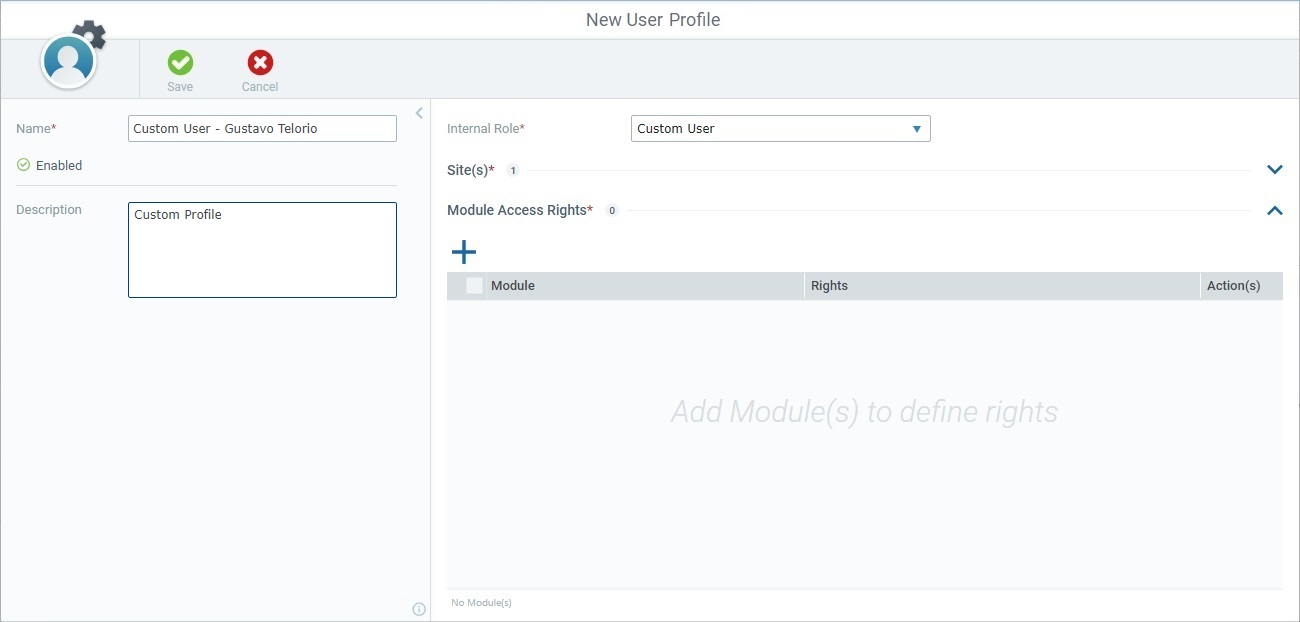Image resolution: width=1300 pixels, height=622 pixels.
Task: Click the red Cancel cross icon
Action: pos(259,62)
